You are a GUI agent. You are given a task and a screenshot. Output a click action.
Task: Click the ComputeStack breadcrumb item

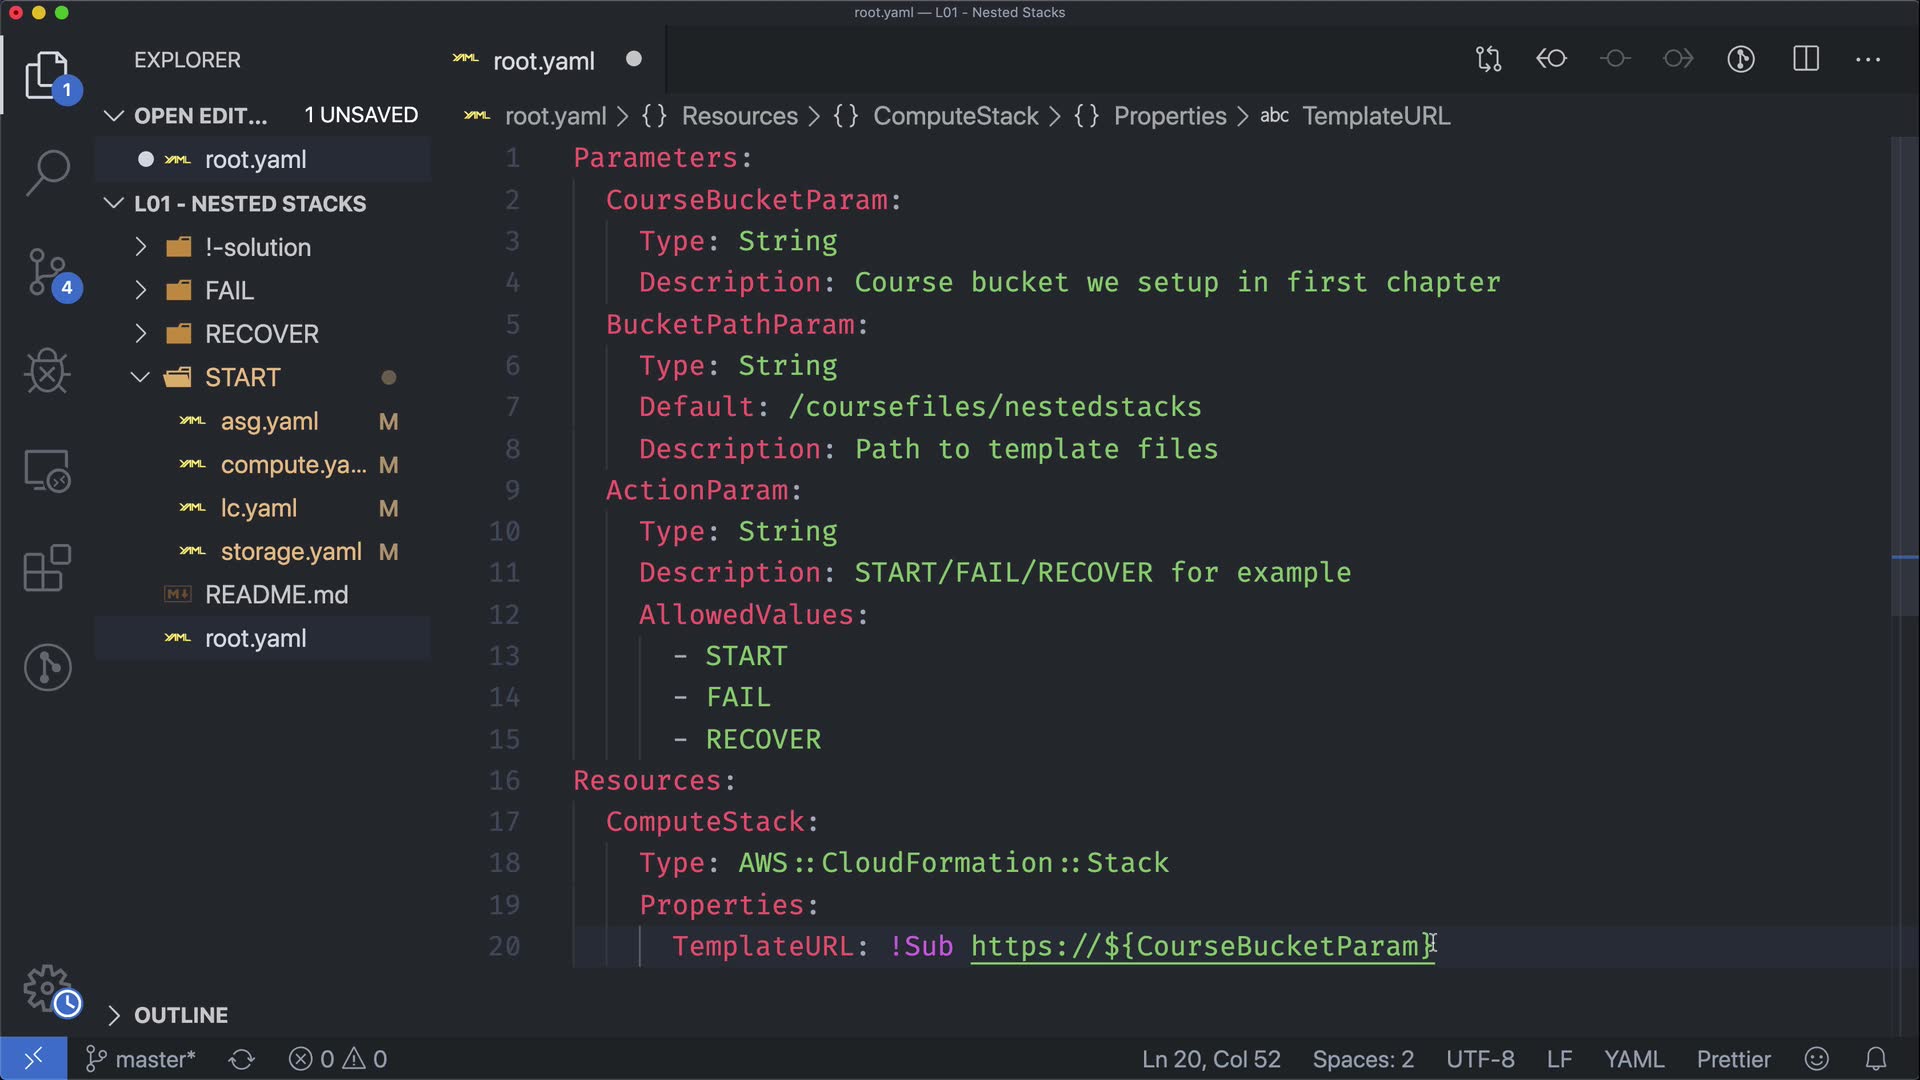955,116
